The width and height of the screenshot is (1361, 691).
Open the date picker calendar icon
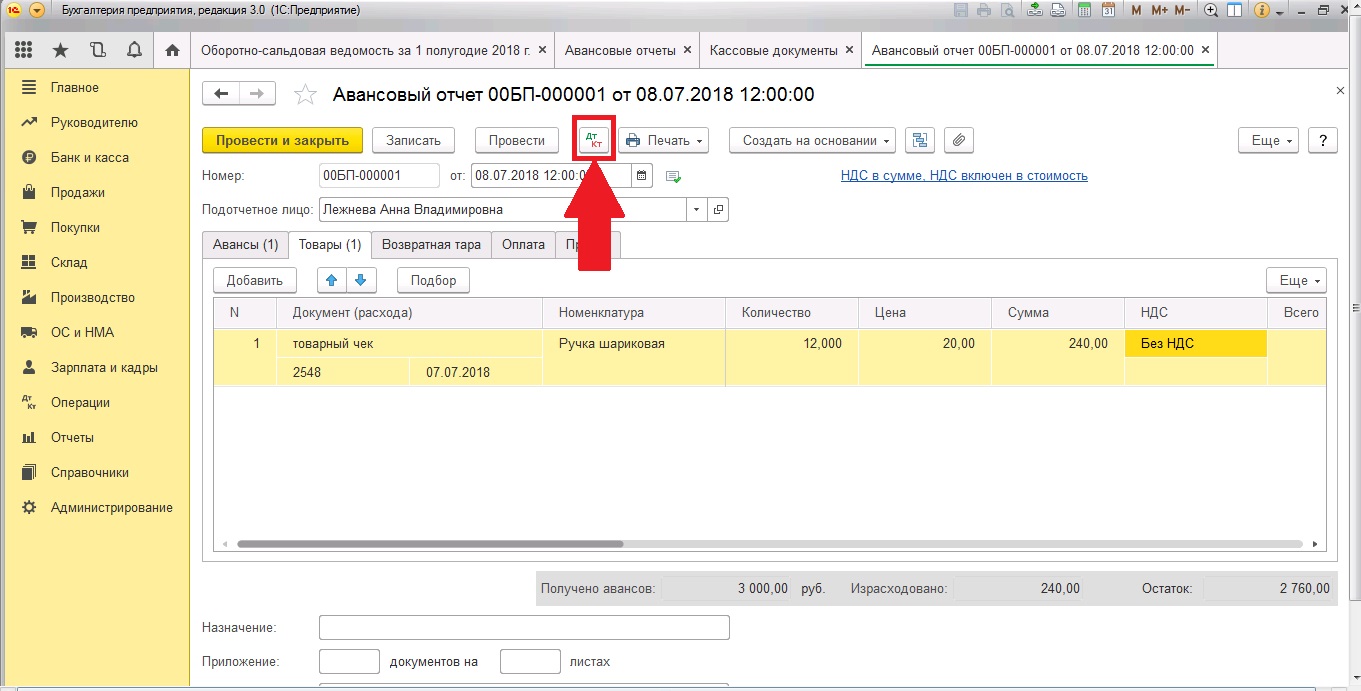click(x=642, y=176)
